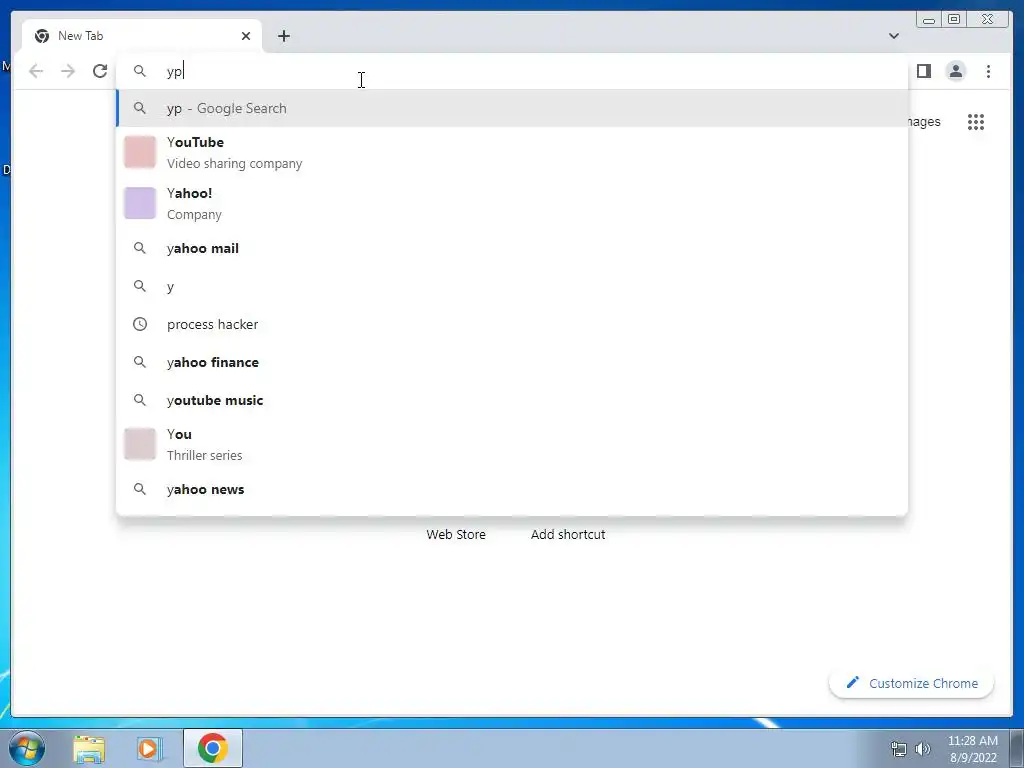Select 'process hacker' history suggestion
The width and height of the screenshot is (1024, 768).
(x=512, y=324)
